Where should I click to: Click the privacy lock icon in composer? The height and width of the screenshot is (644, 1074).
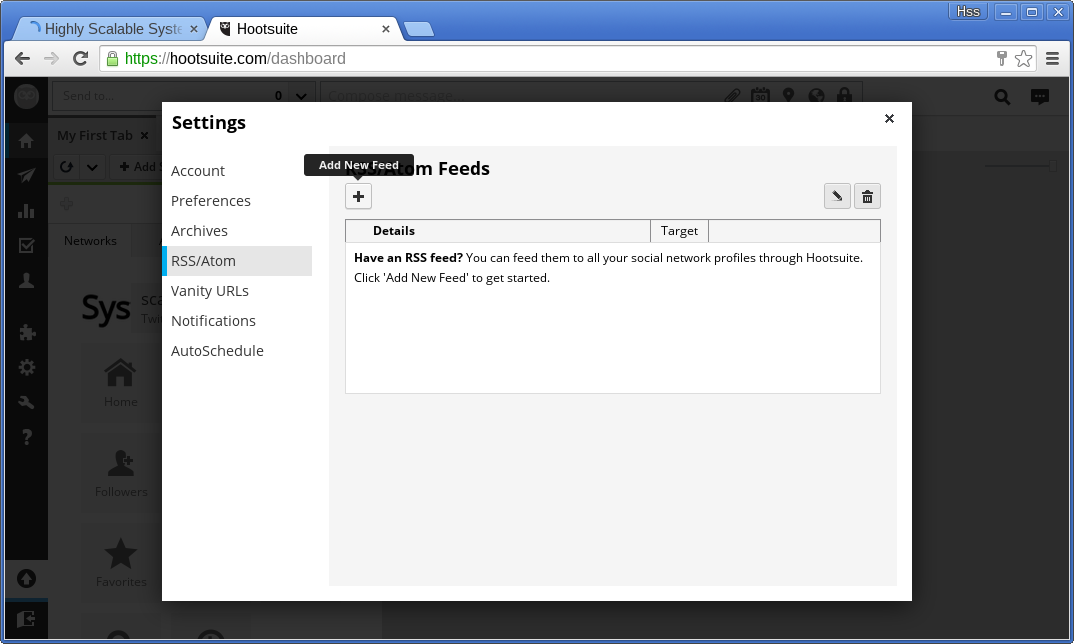click(845, 96)
